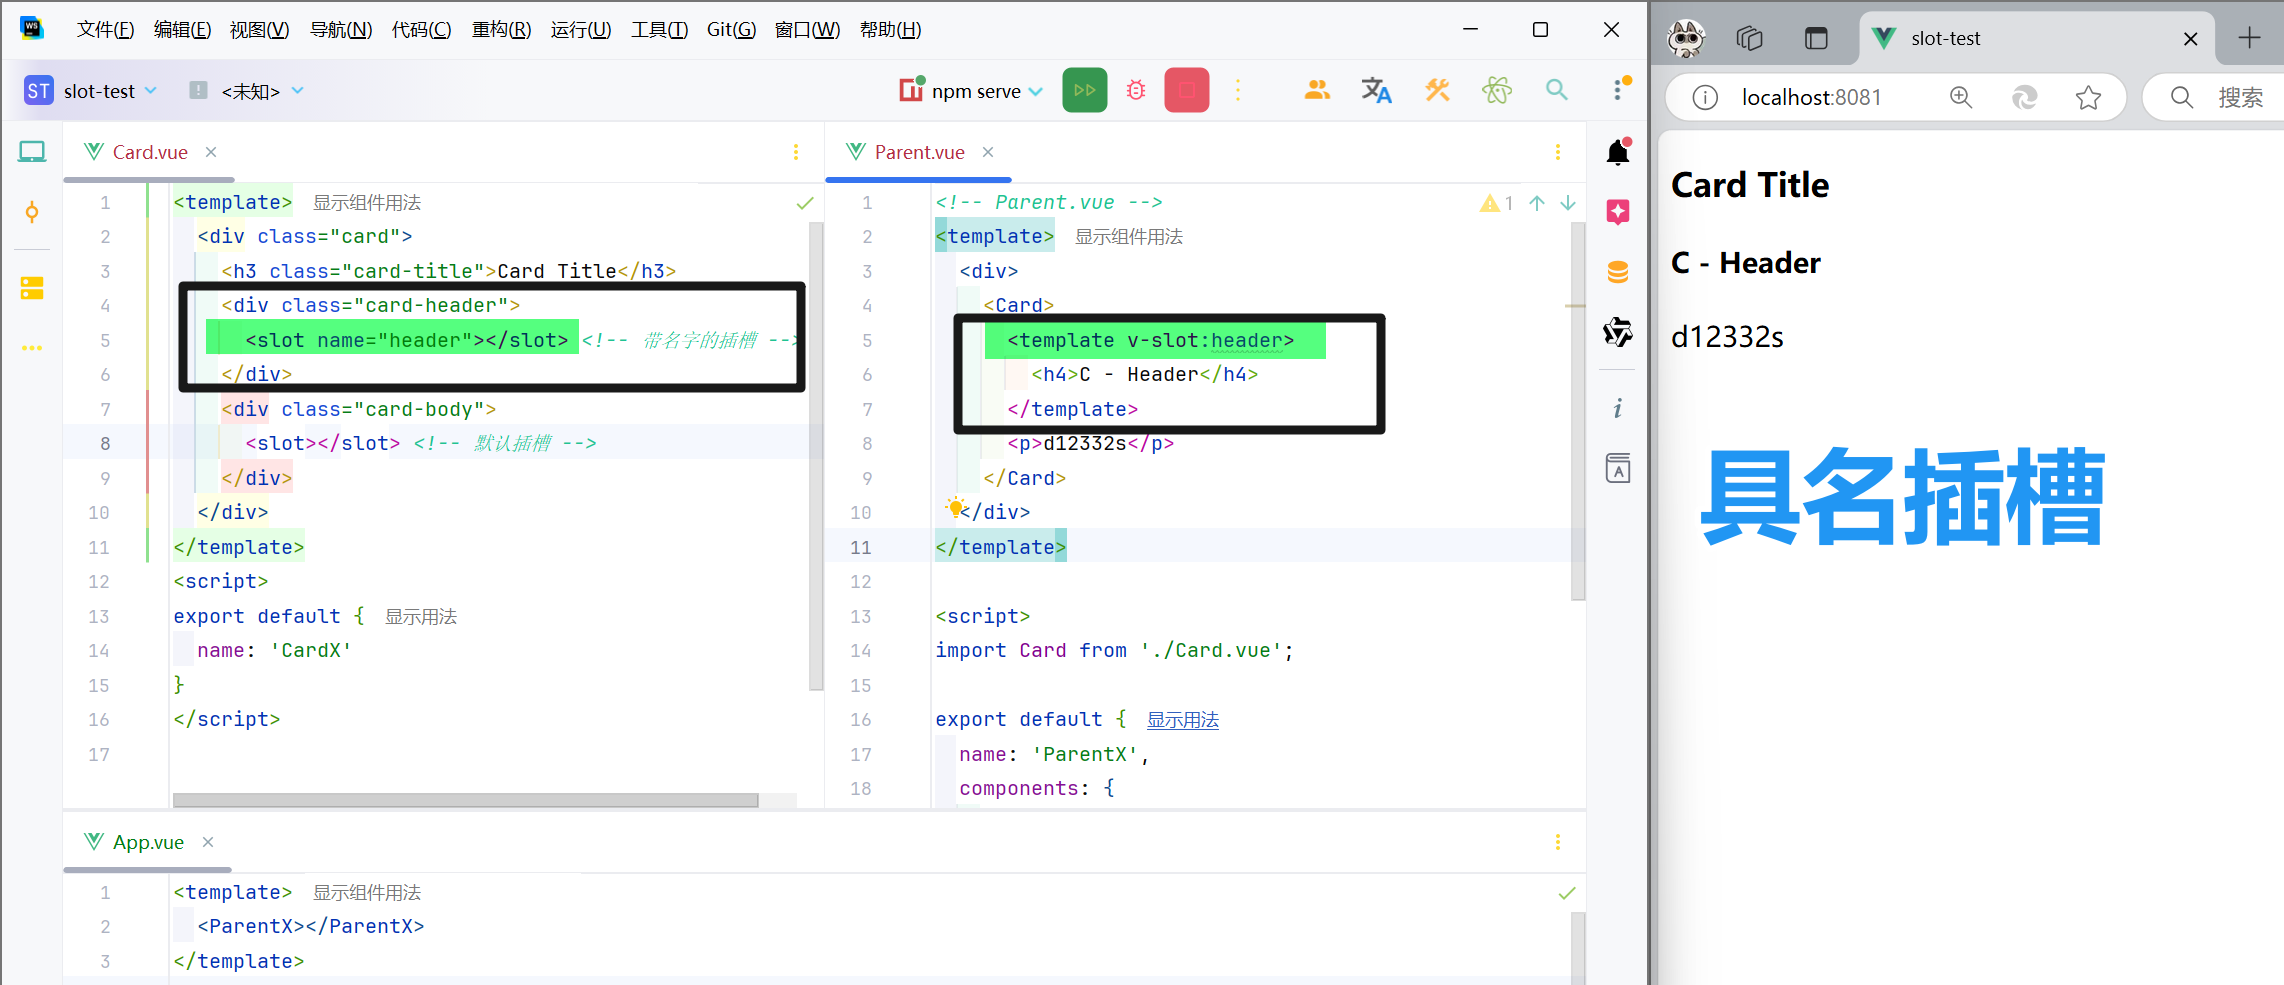The width and height of the screenshot is (2284, 985).
Task: Open the Notifications bell icon
Action: [1618, 152]
